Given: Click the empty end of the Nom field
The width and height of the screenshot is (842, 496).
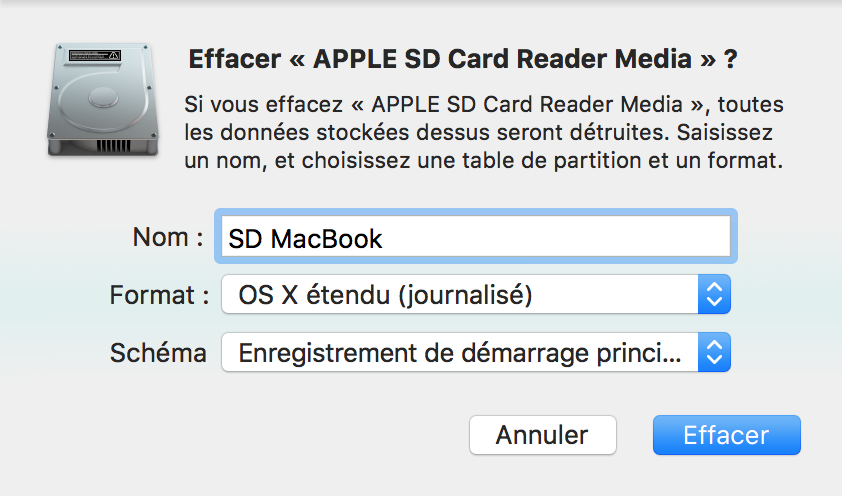Looking at the screenshot, I should pos(556,236).
